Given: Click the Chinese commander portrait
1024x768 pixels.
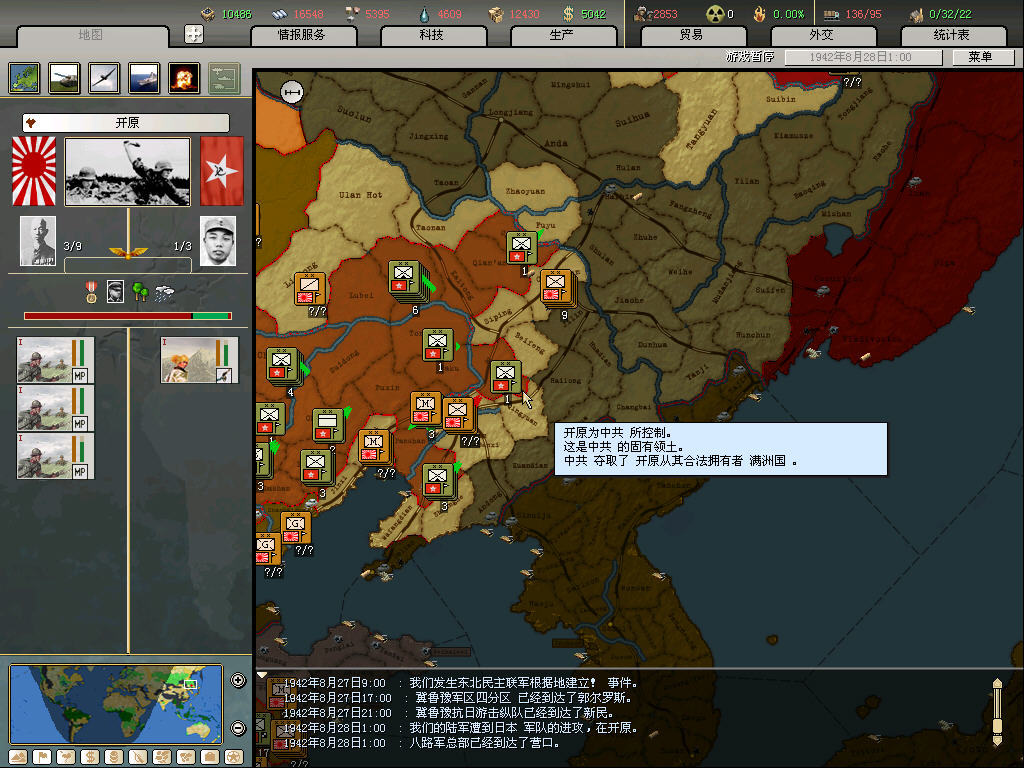Looking at the screenshot, I should [217, 241].
